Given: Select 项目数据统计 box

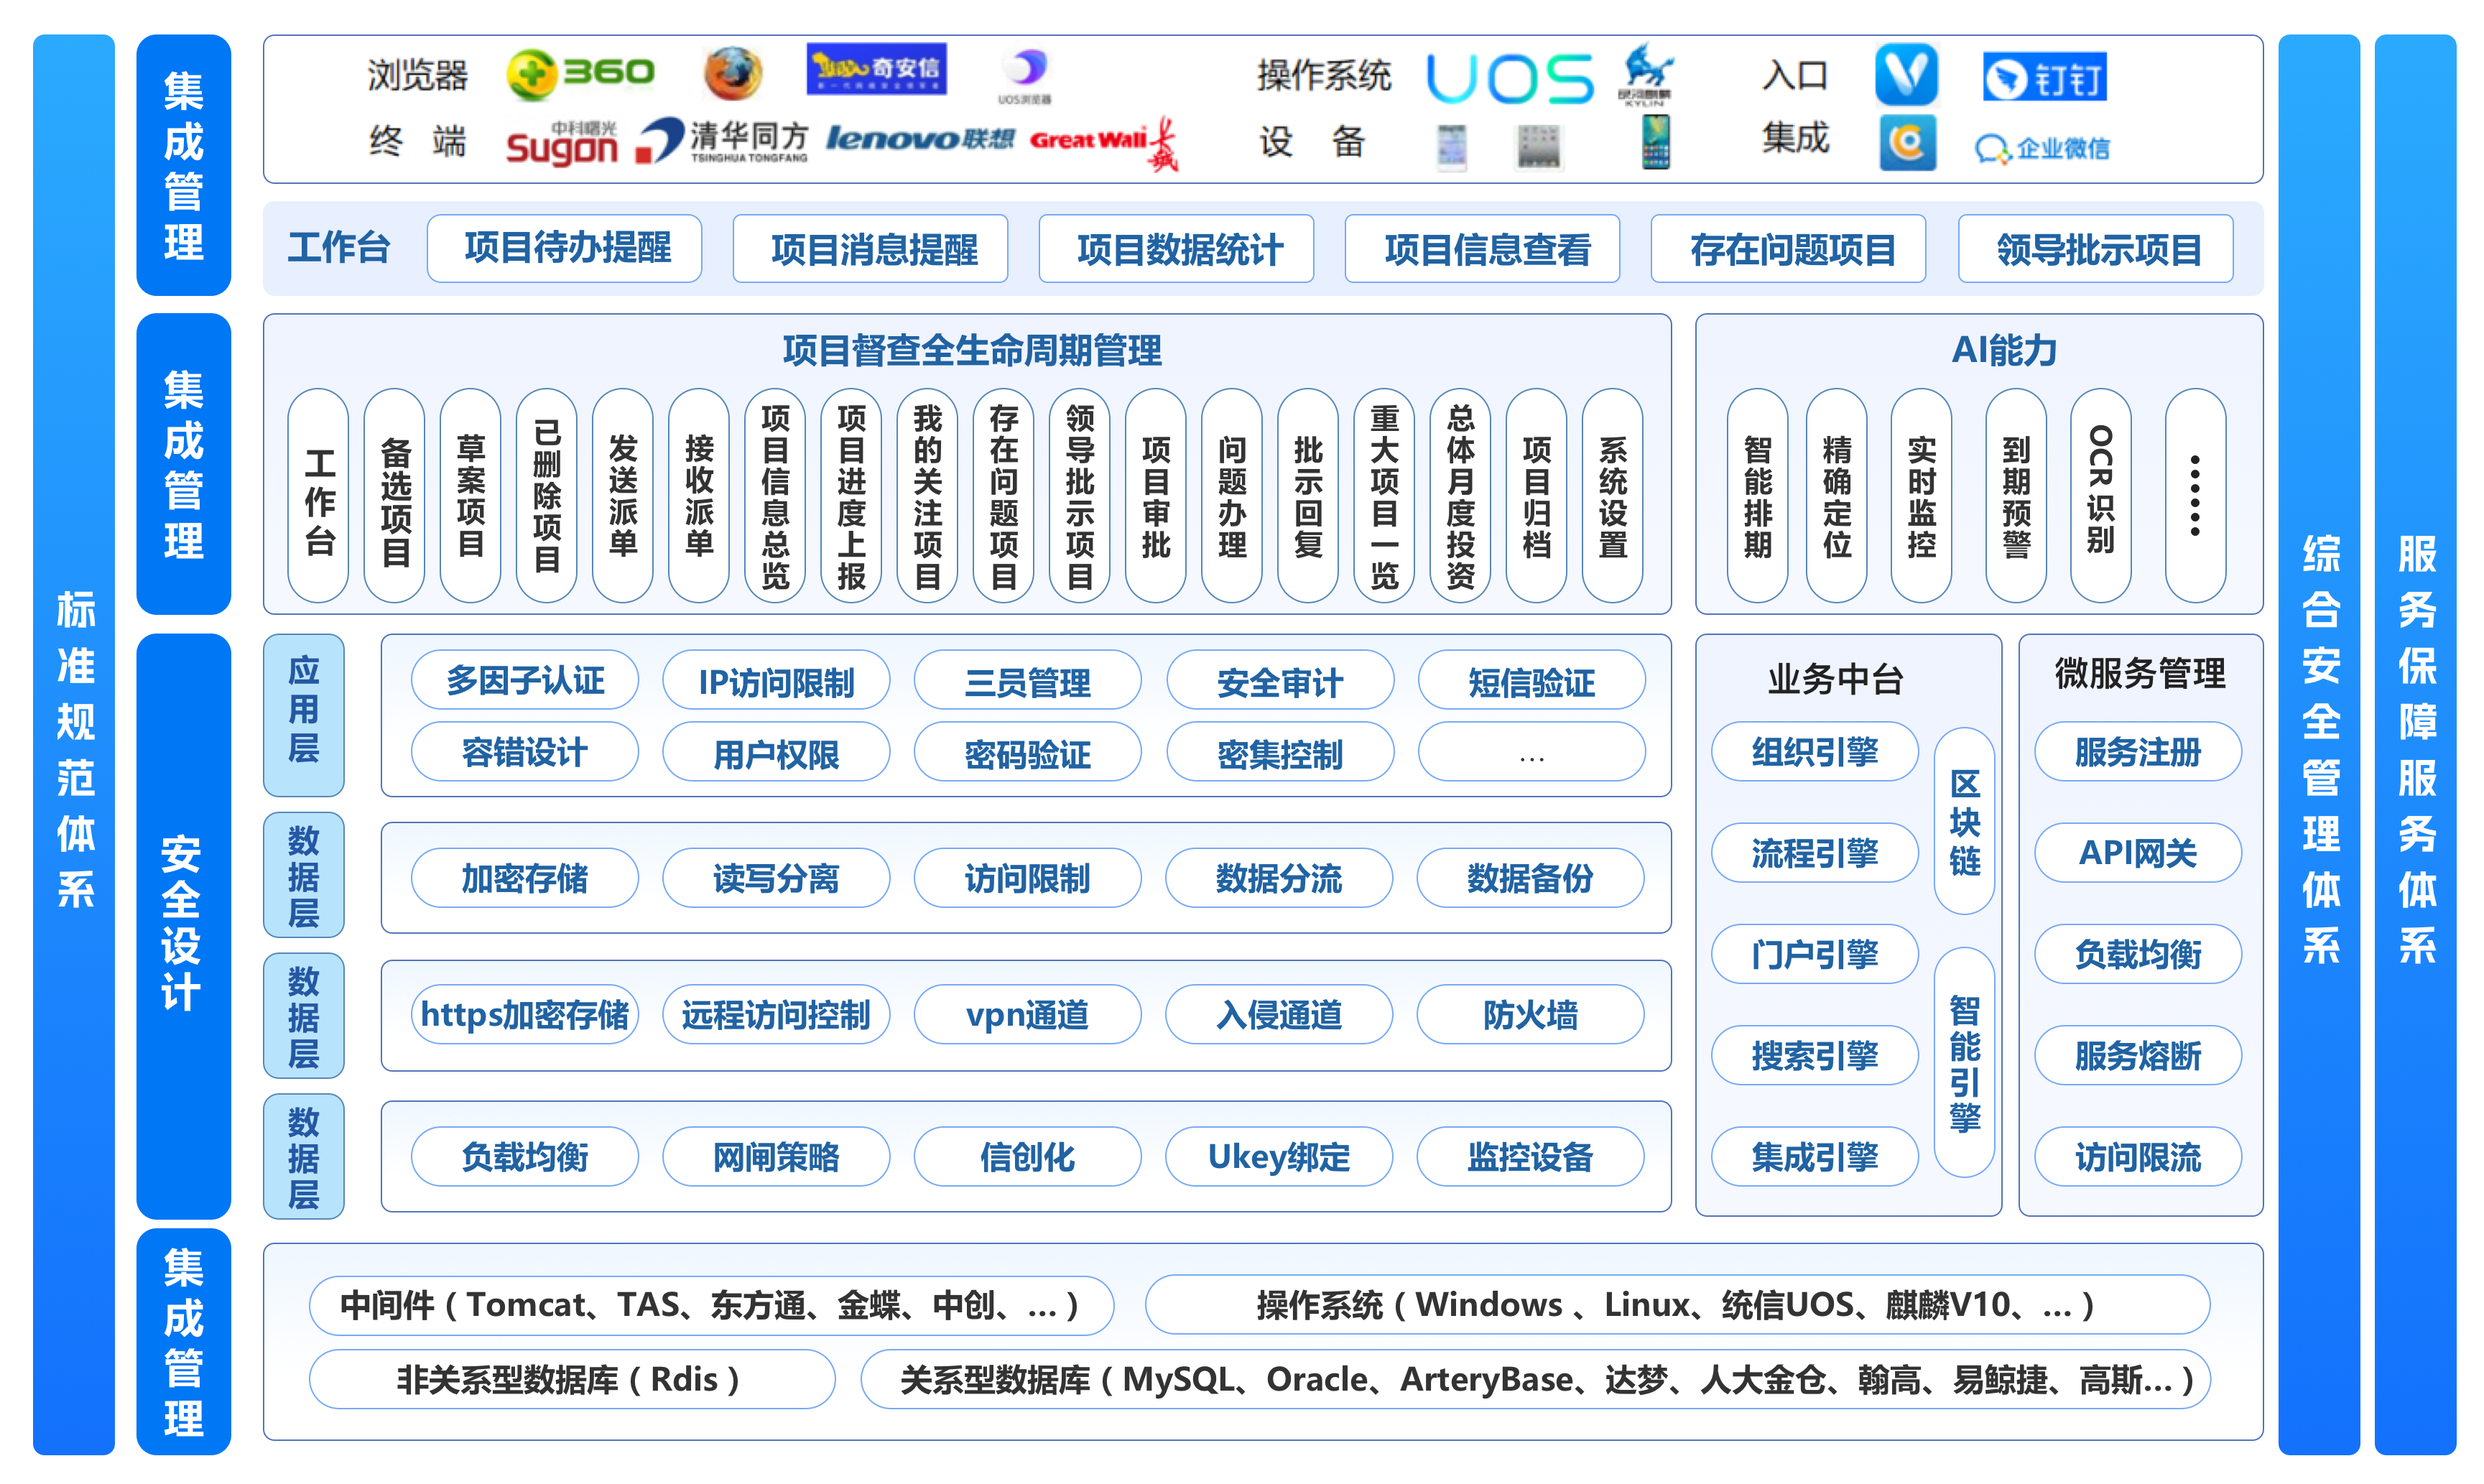Looking at the screenshot, I should (1177, 248).
